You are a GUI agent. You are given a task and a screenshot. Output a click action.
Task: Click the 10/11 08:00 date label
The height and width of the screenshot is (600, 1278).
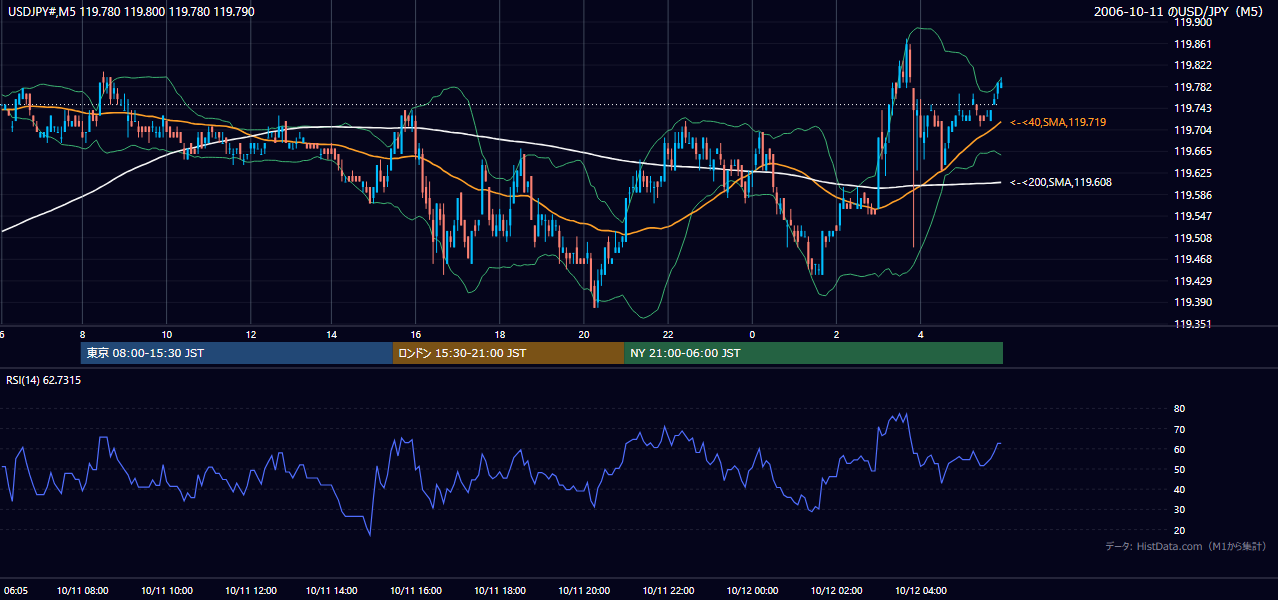point(83,591)
